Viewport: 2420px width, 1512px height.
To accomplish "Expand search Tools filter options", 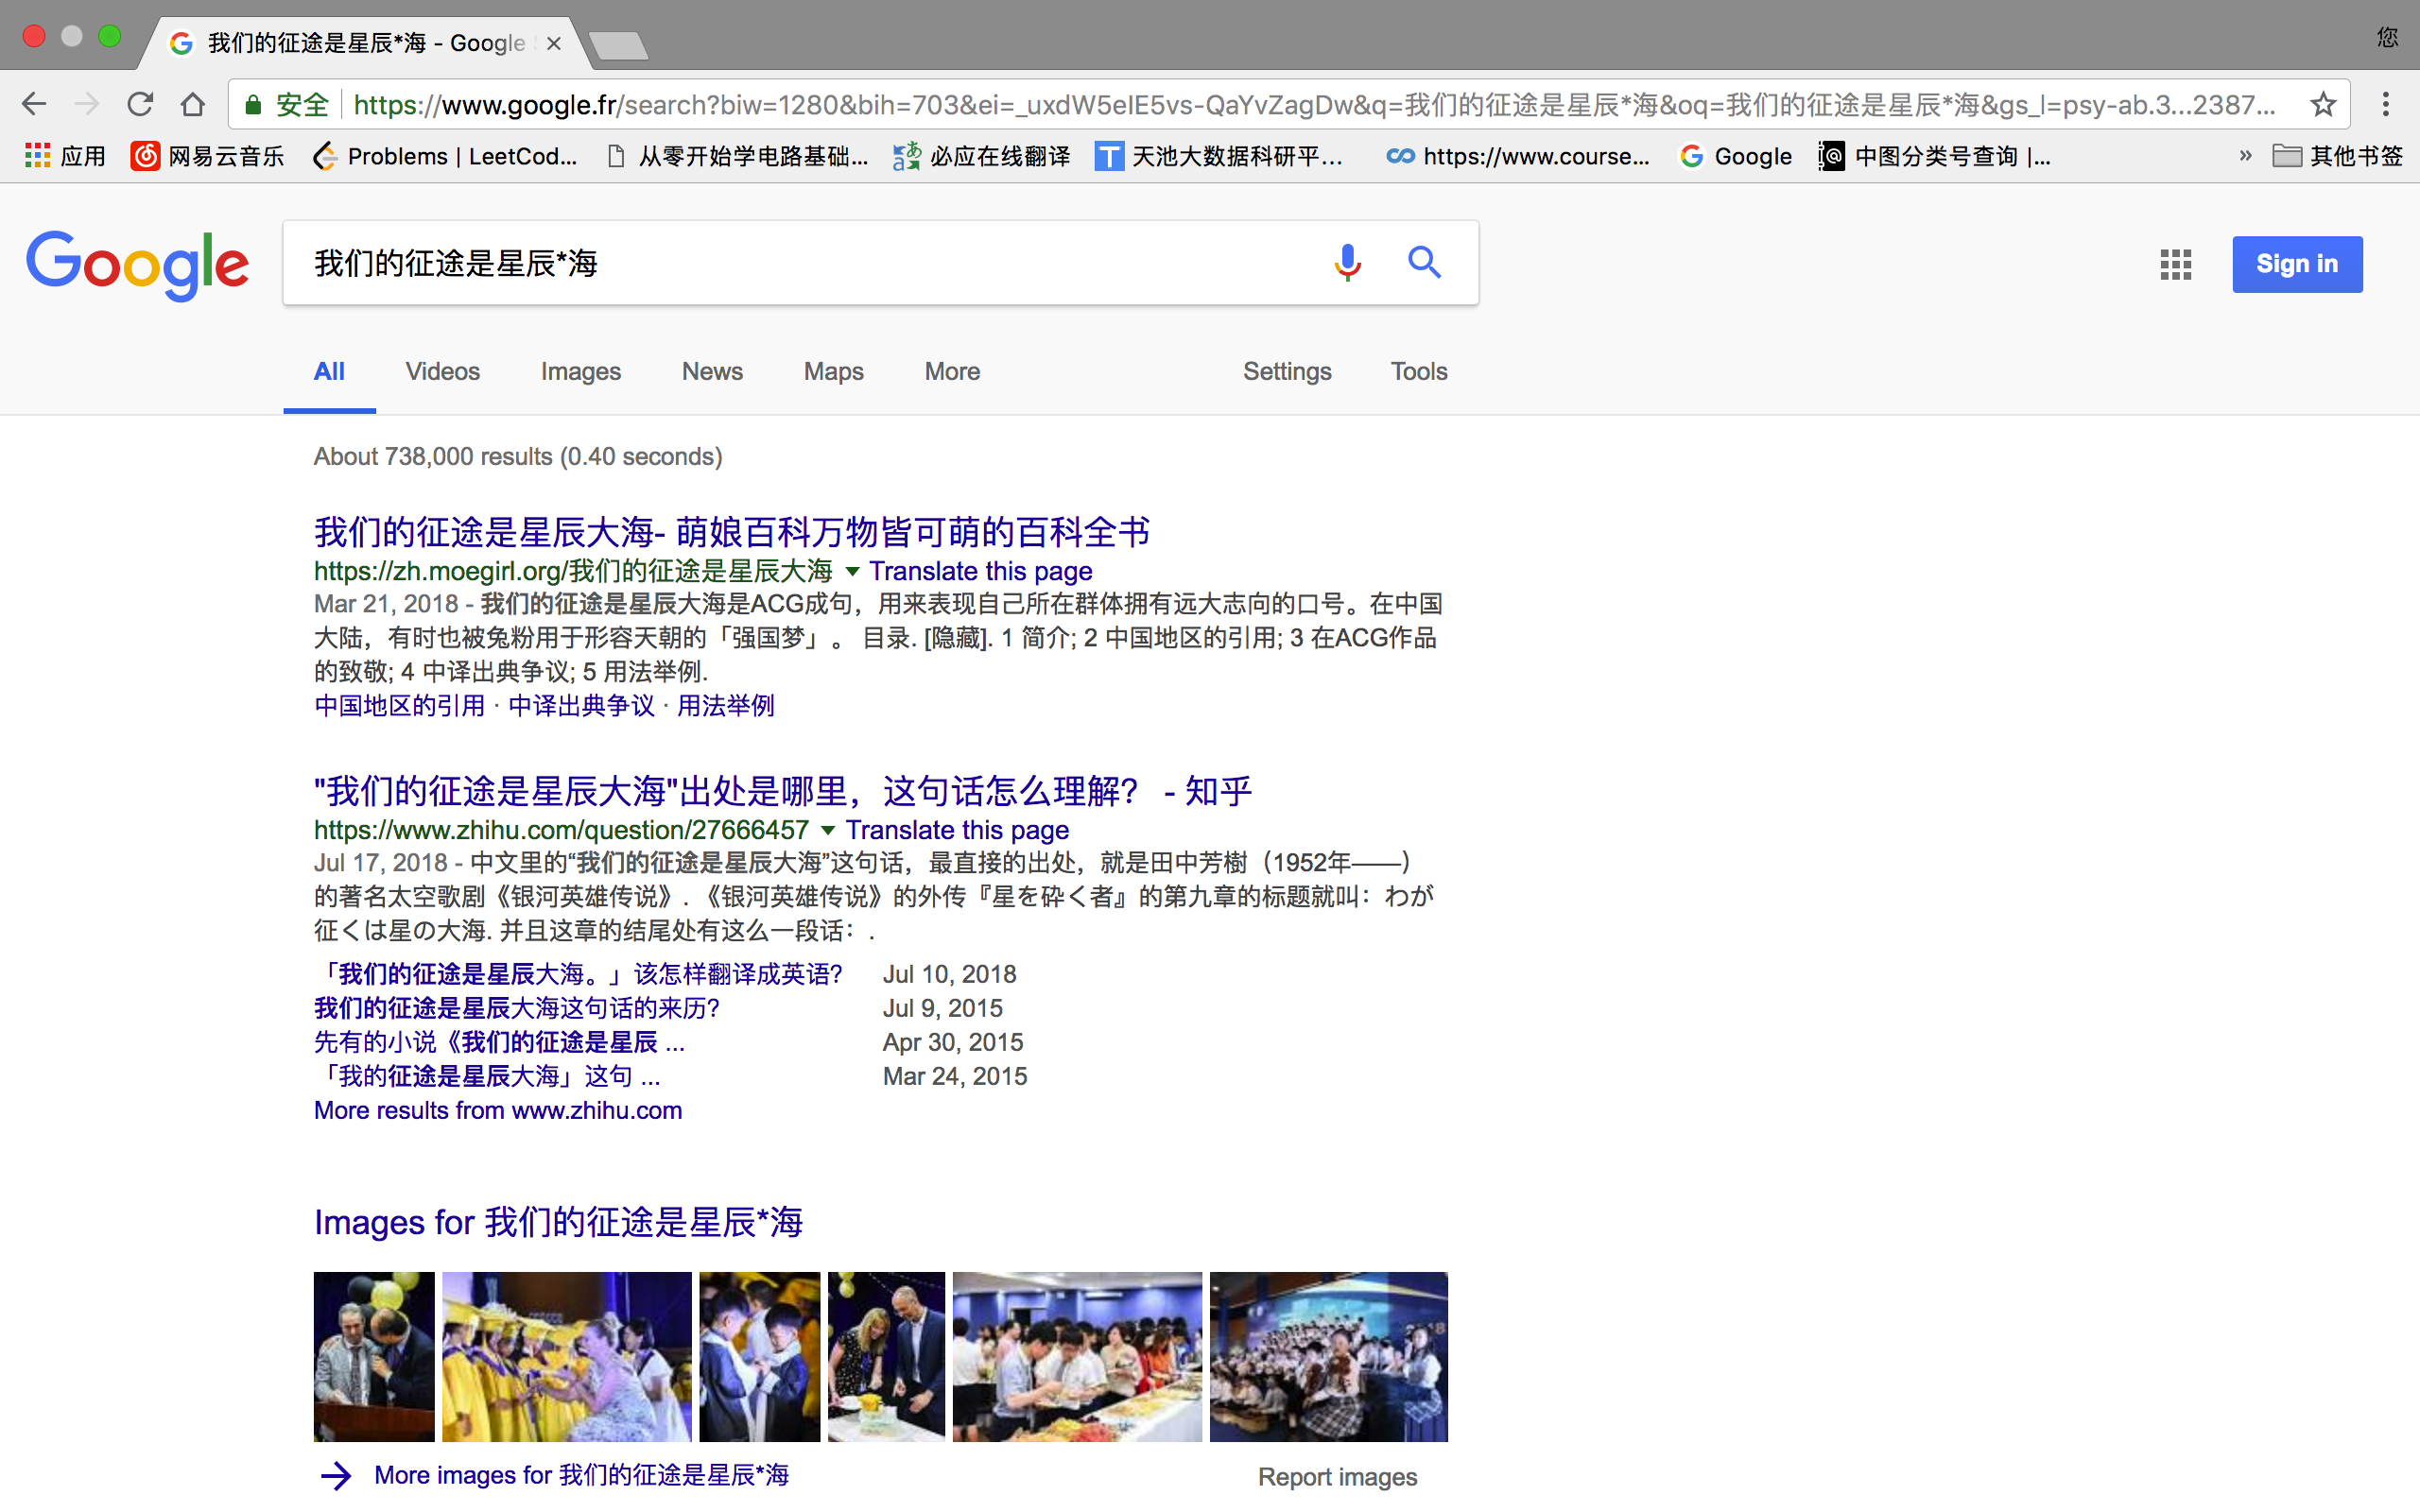I will [x=1416, y=369].
